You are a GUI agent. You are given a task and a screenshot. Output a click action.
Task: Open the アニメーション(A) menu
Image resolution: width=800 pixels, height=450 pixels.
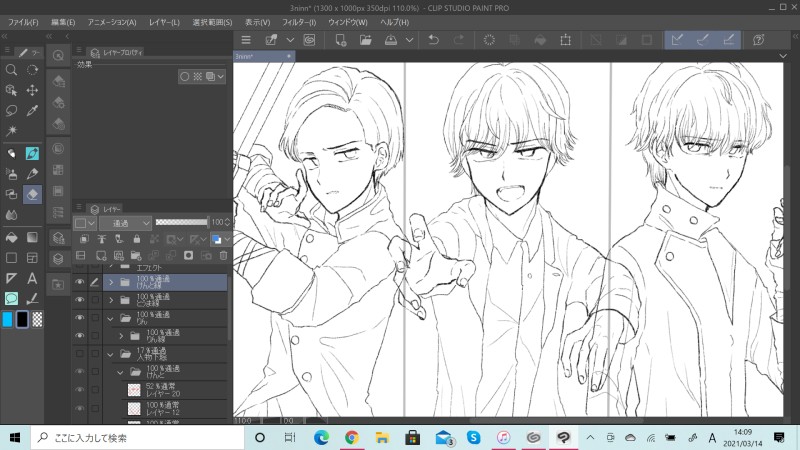[x=112, y=22]
